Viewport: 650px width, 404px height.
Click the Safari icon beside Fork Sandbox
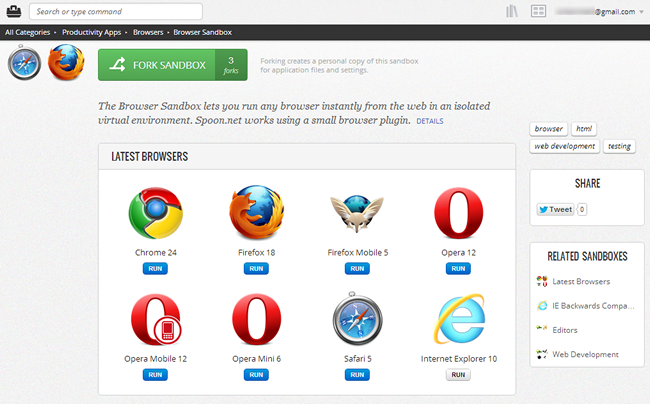(24, 63)
